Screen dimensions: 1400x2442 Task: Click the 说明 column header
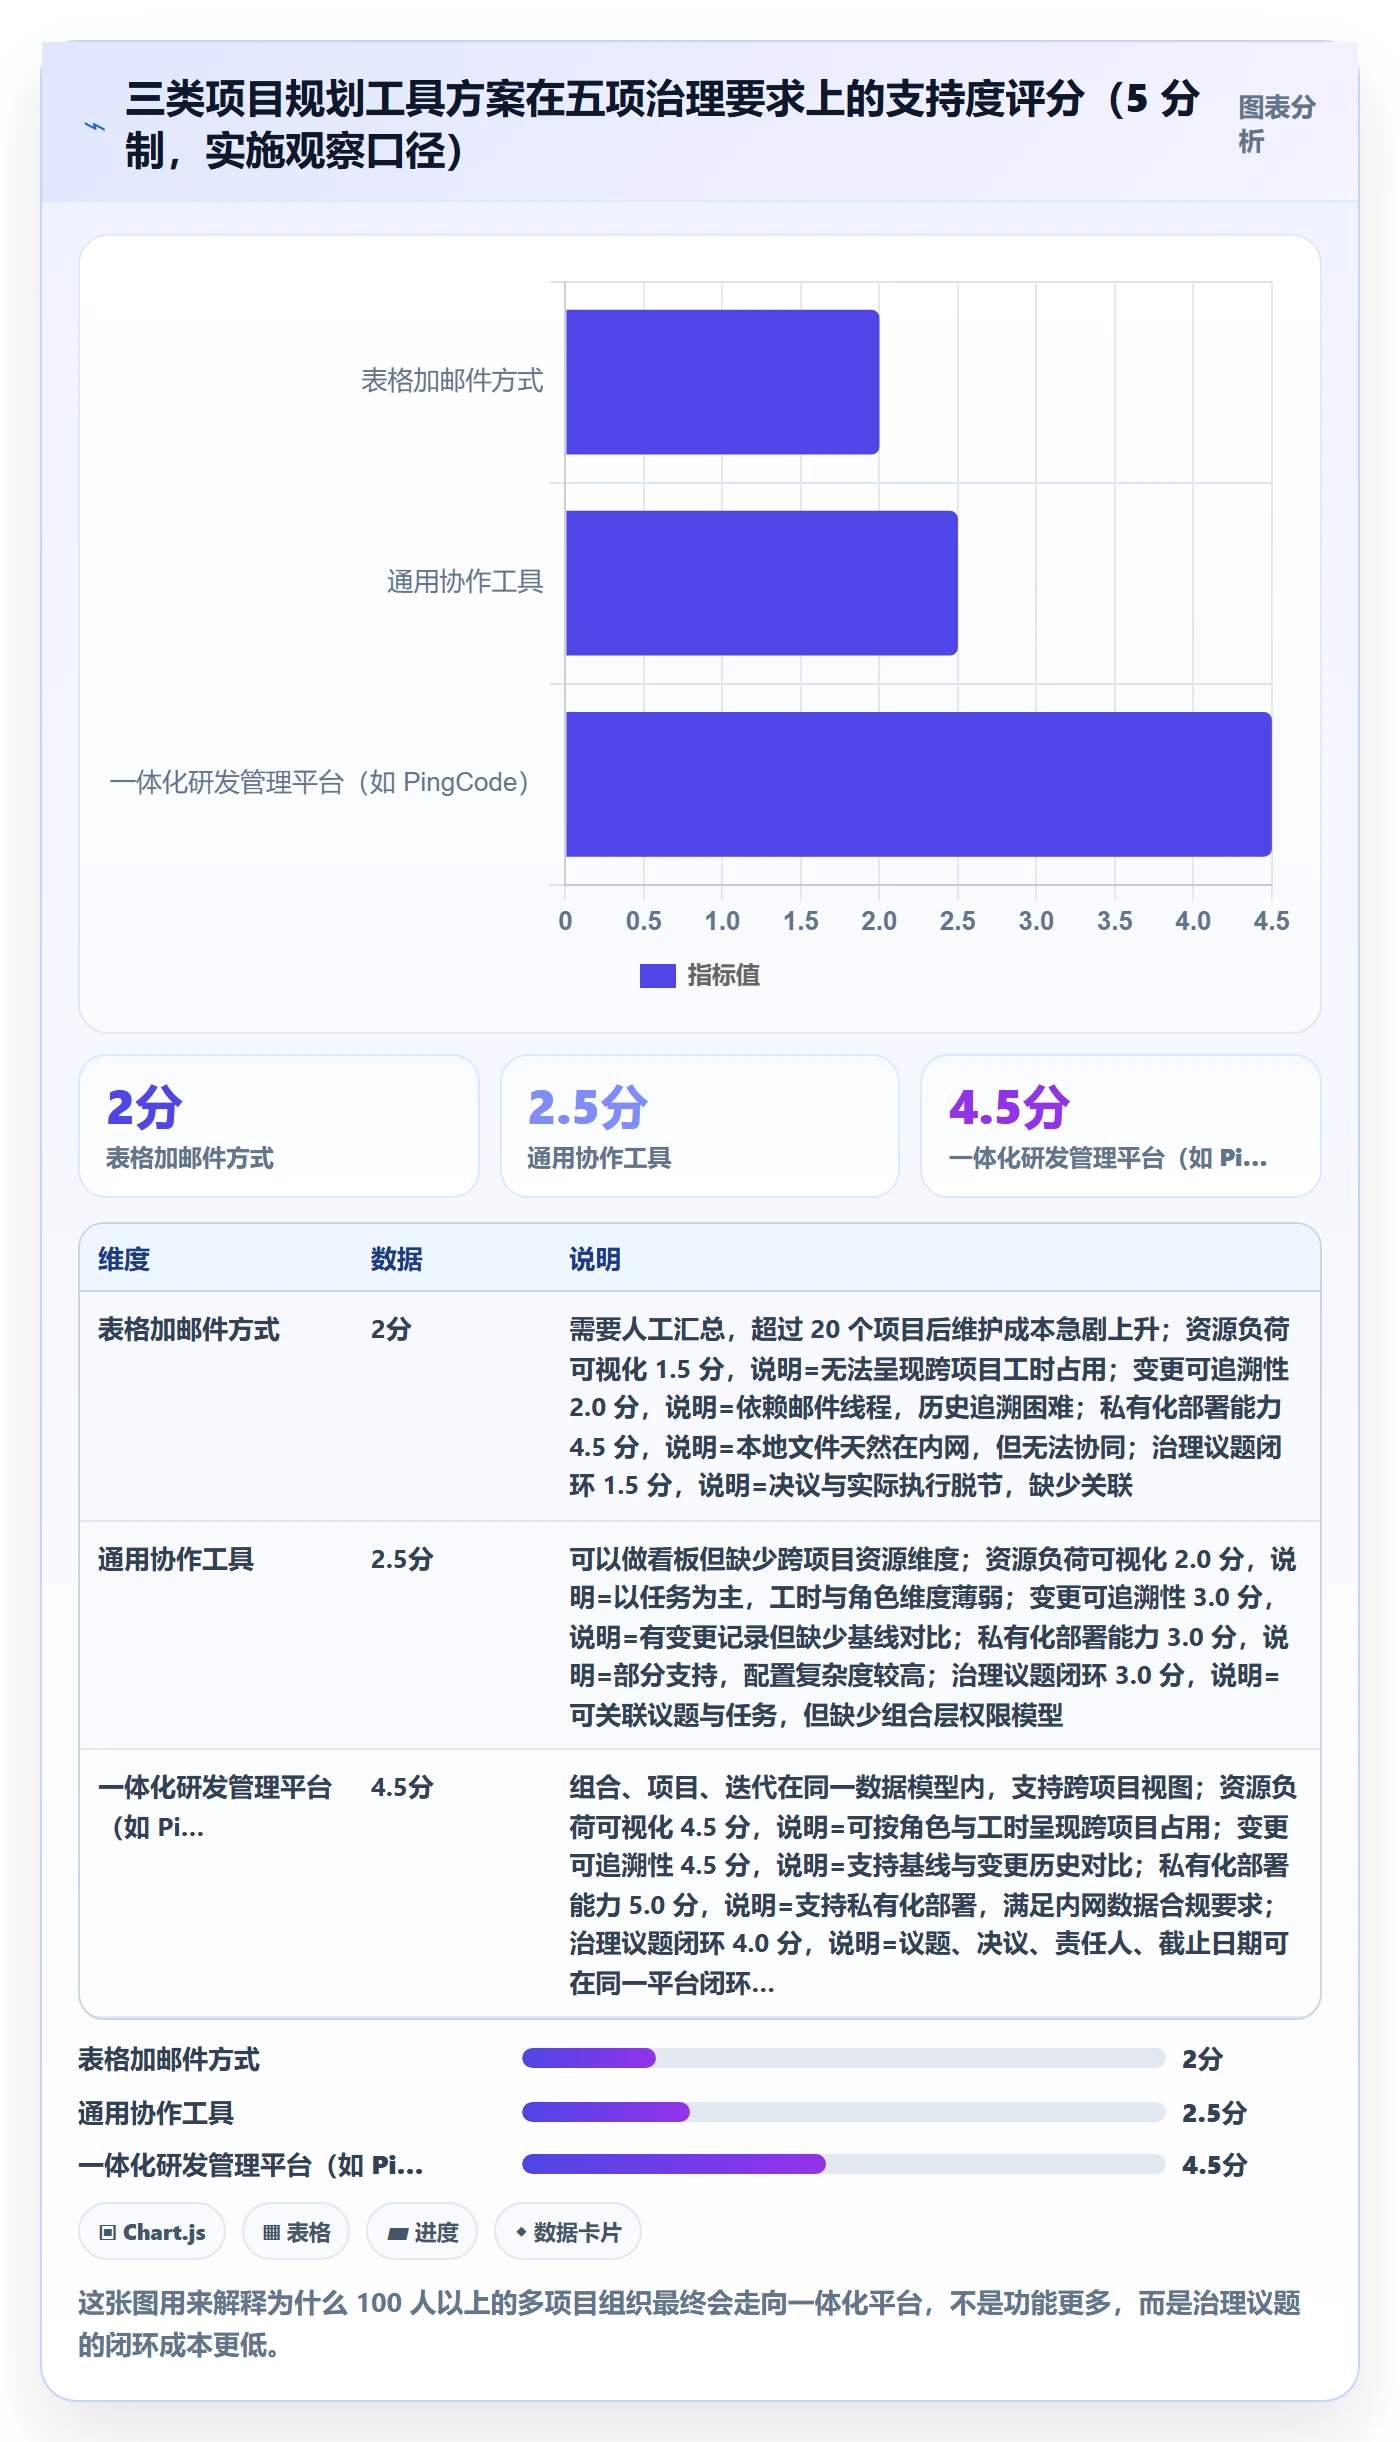[595, 1259]
